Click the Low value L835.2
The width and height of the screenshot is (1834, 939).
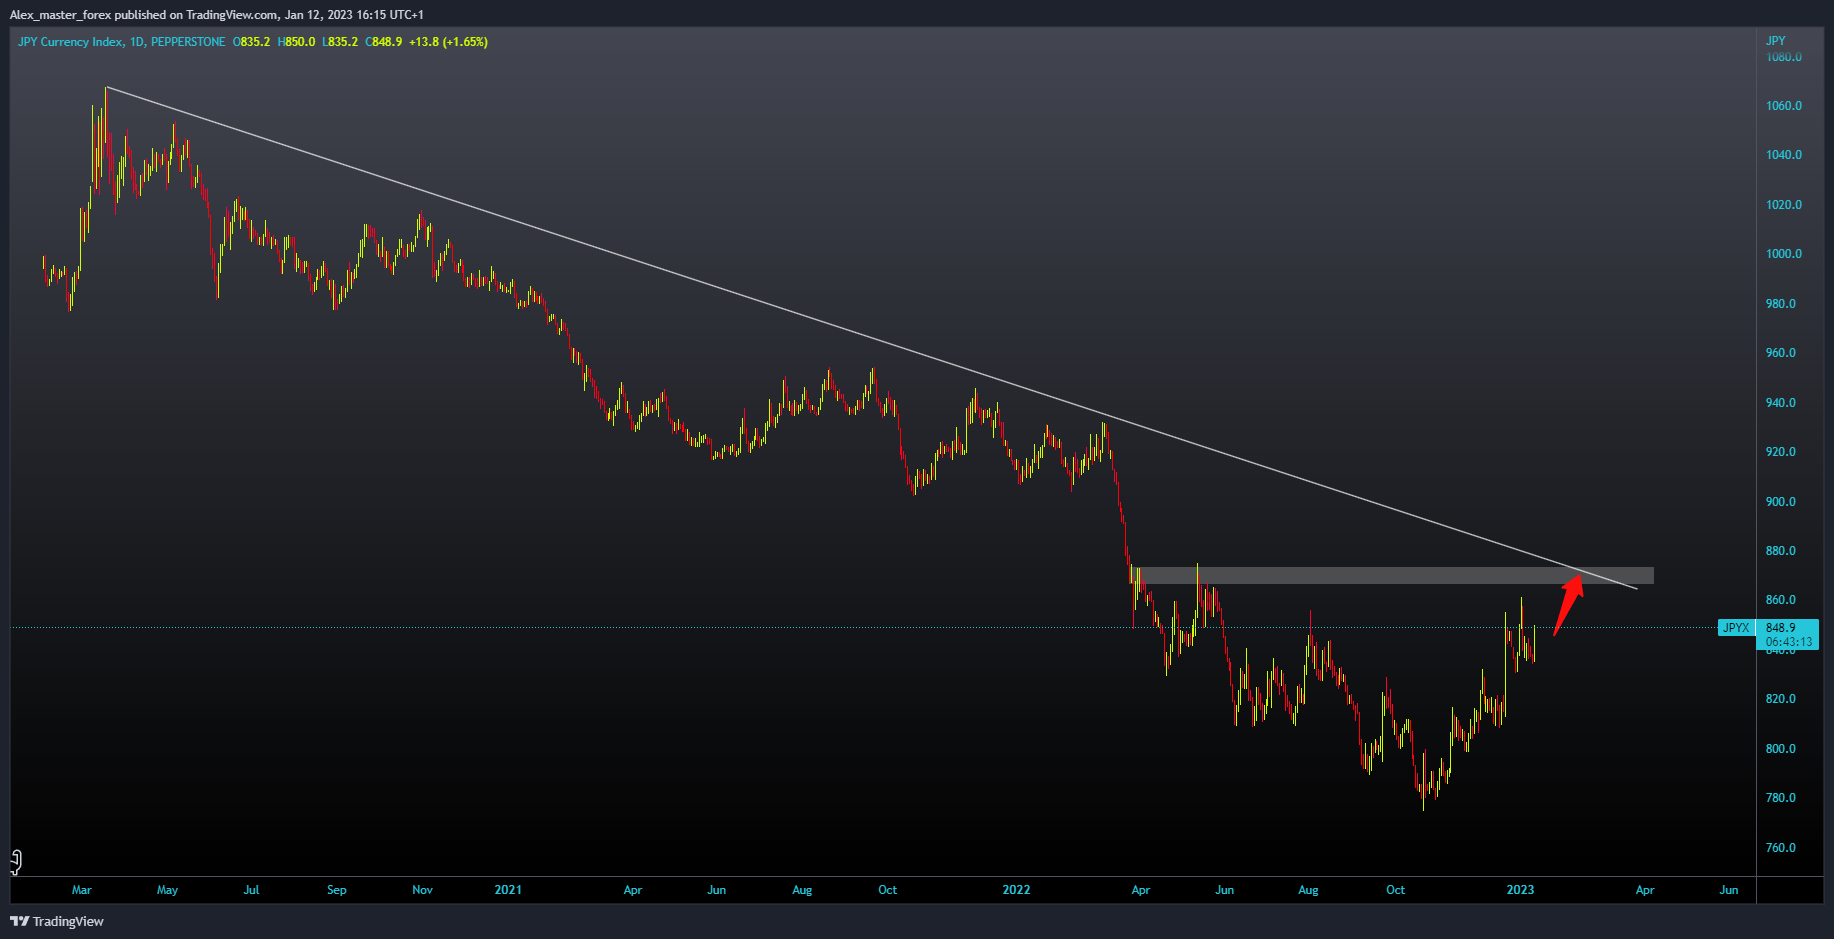(340, 42)
